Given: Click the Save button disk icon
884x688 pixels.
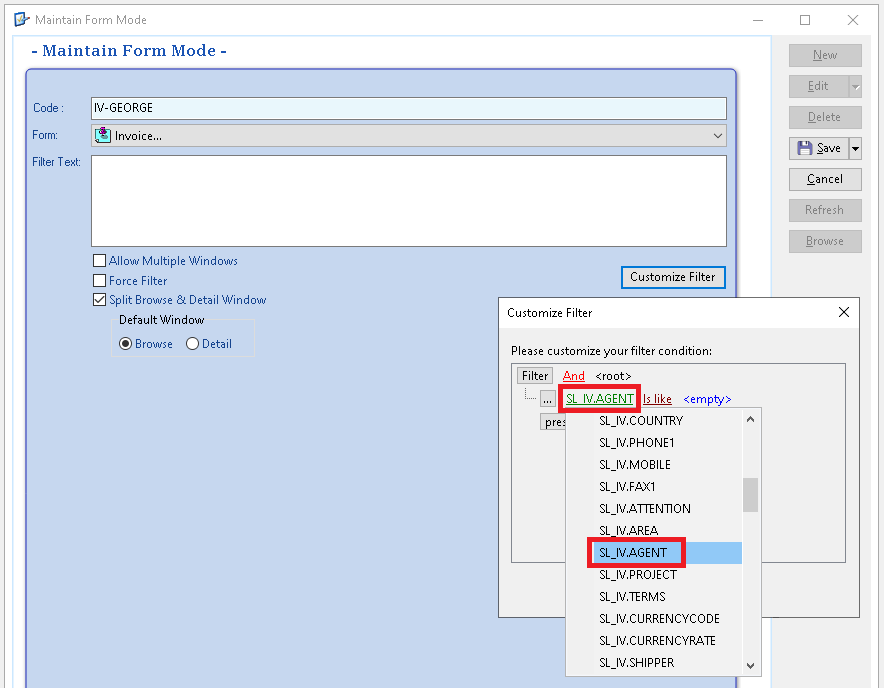Looking at the screenshot, I should (x=805, y=148).
